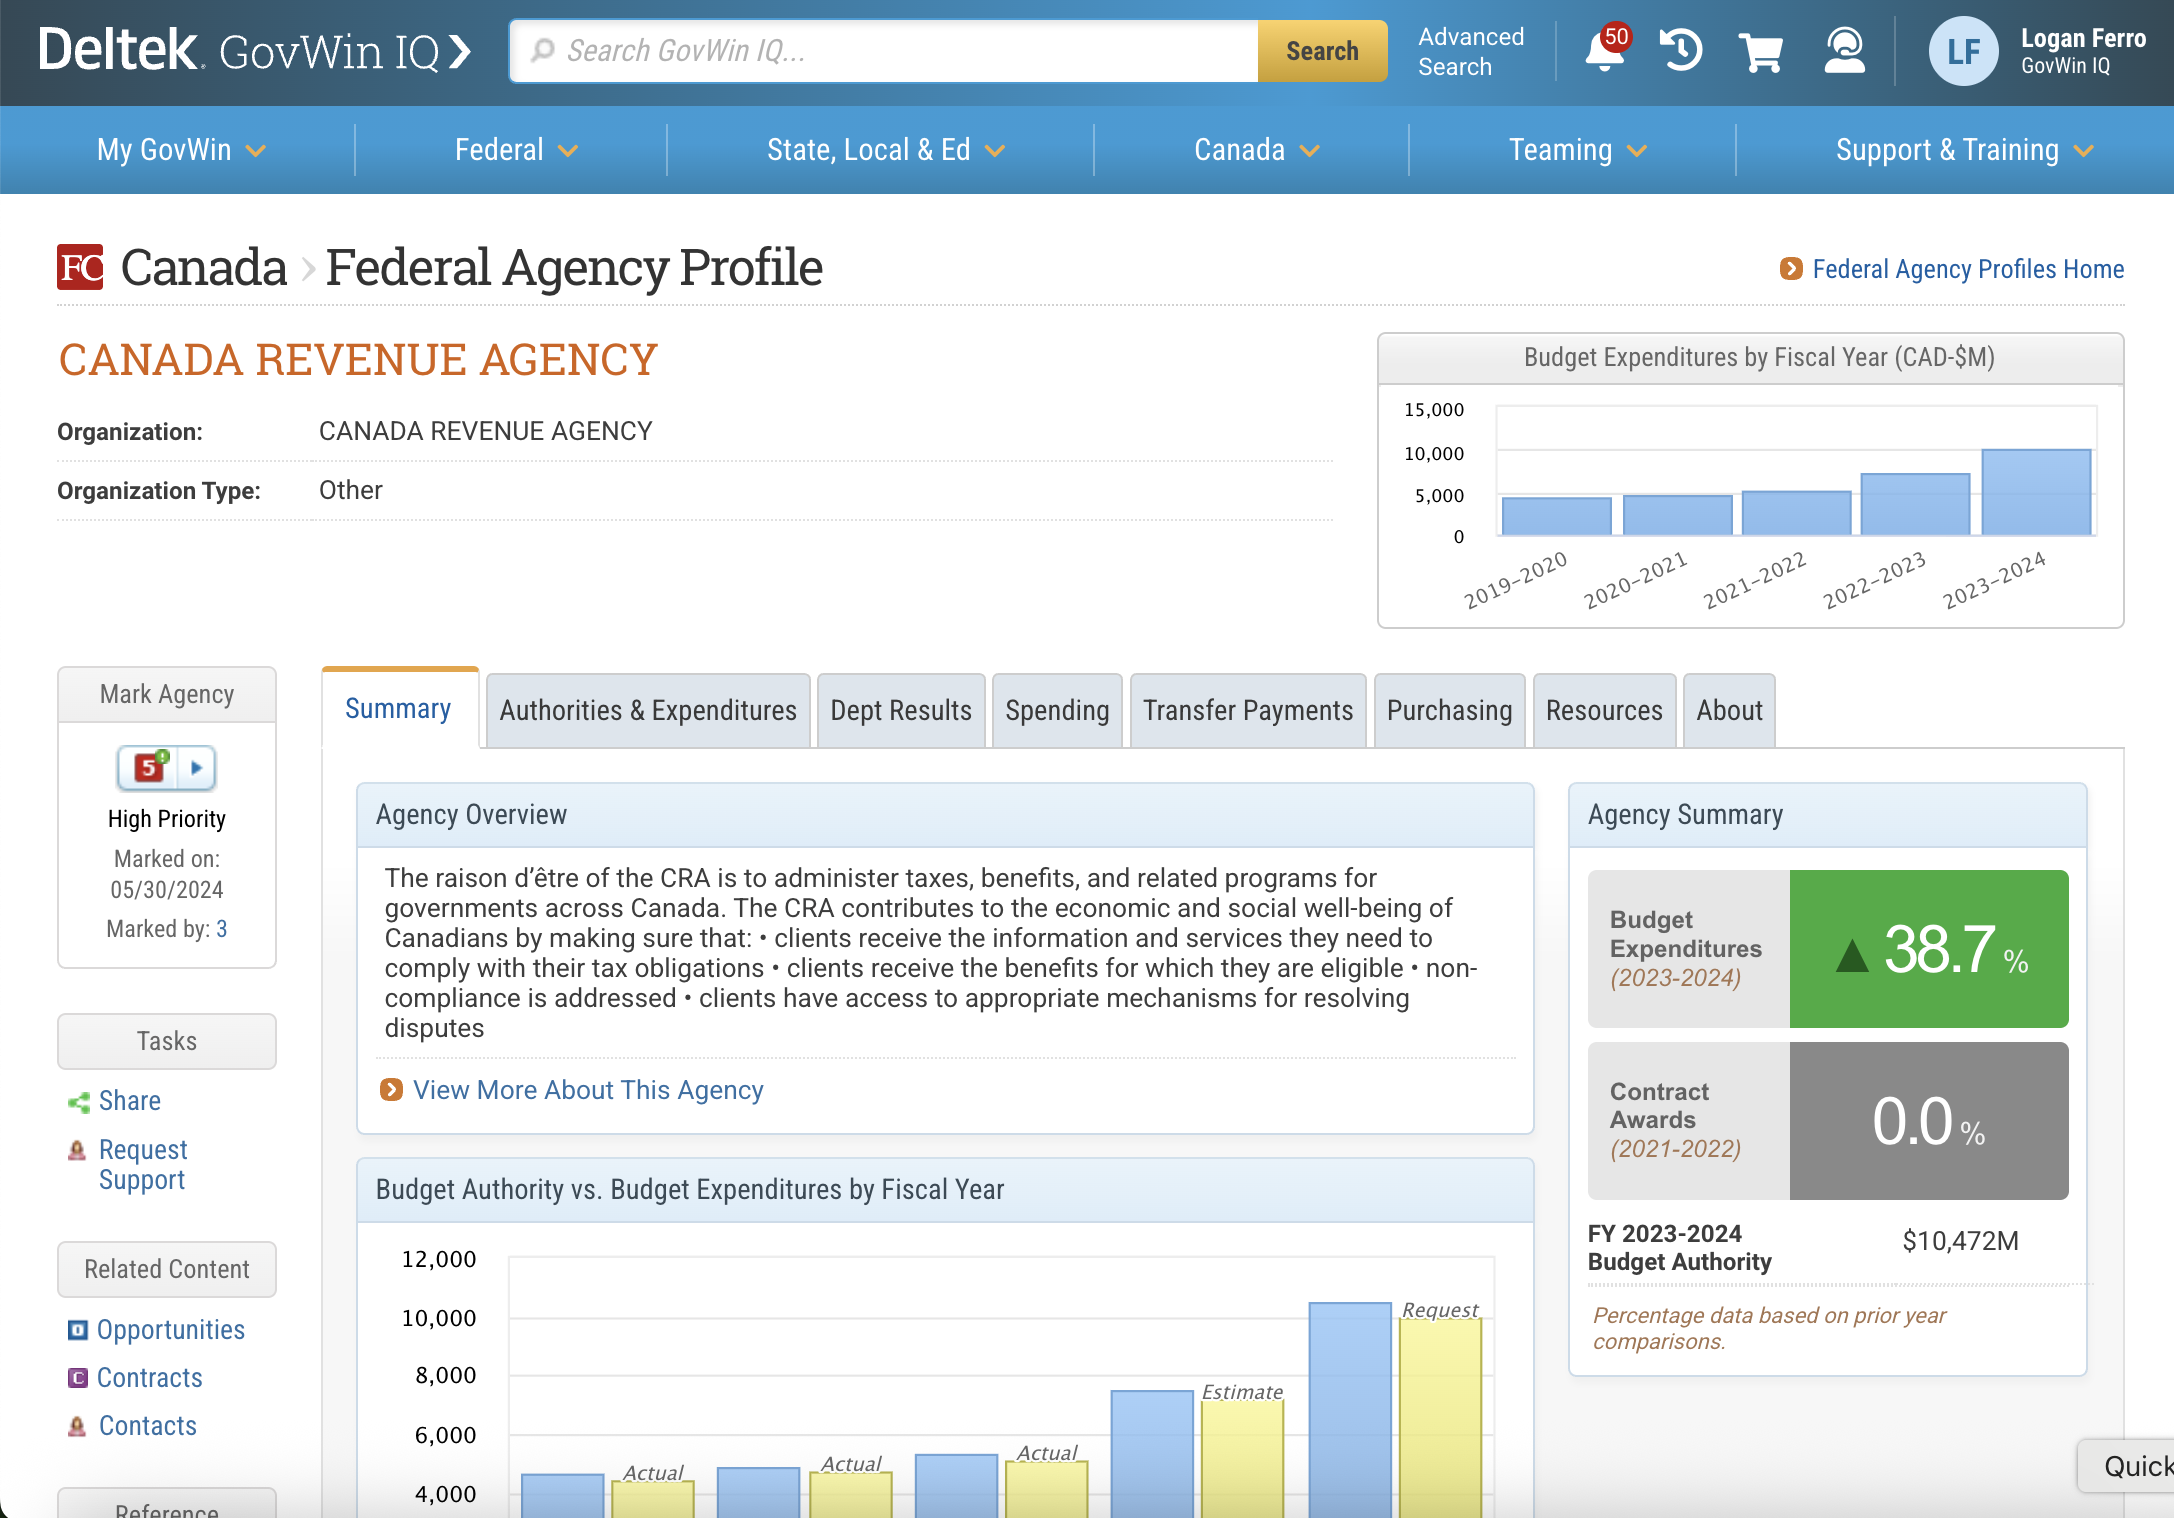This screenshot has width=2174, height=1518.
Task: Expand the priority marker arrow button
Action: point(197,768)
